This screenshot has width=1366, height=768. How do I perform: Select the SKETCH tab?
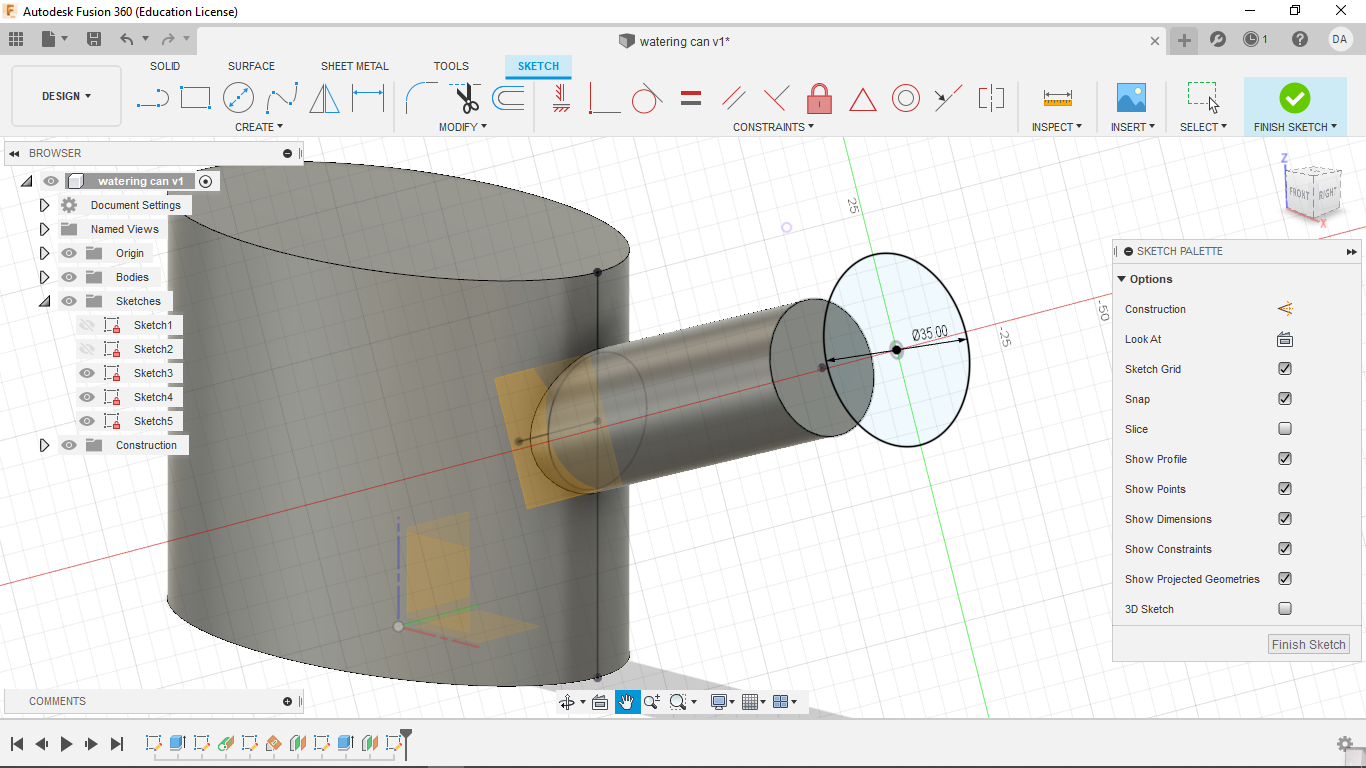pos(538,66)
